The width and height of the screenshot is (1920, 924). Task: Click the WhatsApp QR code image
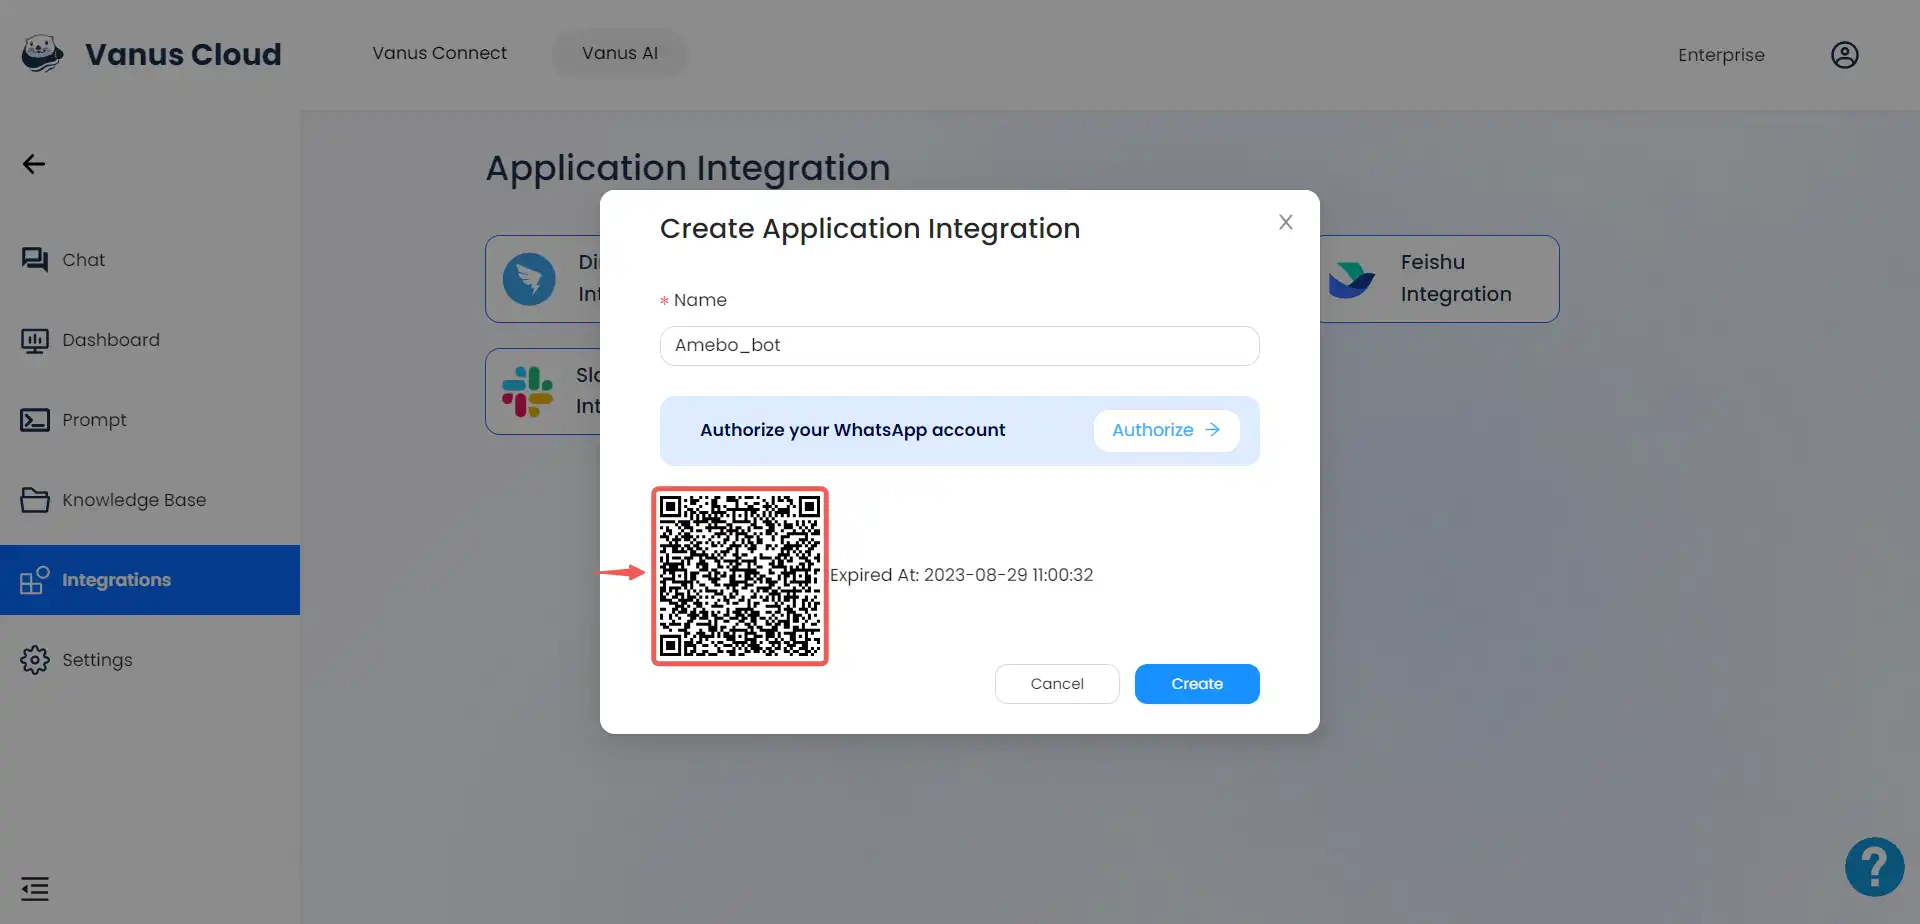click(x=740, y=576)
